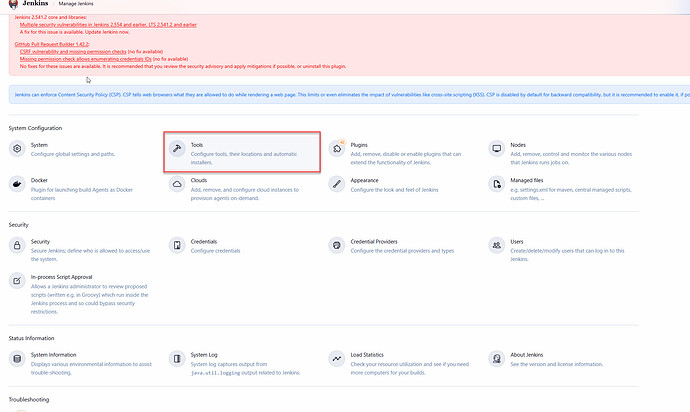Screen dimensions: 690x412
Task: Open the Plugins title link
Action: 359,145
